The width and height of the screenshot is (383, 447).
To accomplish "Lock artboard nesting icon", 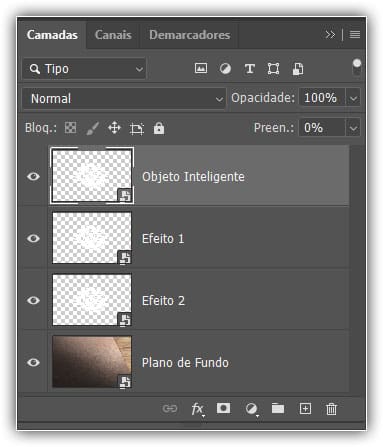I will pyautogui.click(x=137, y=129).
